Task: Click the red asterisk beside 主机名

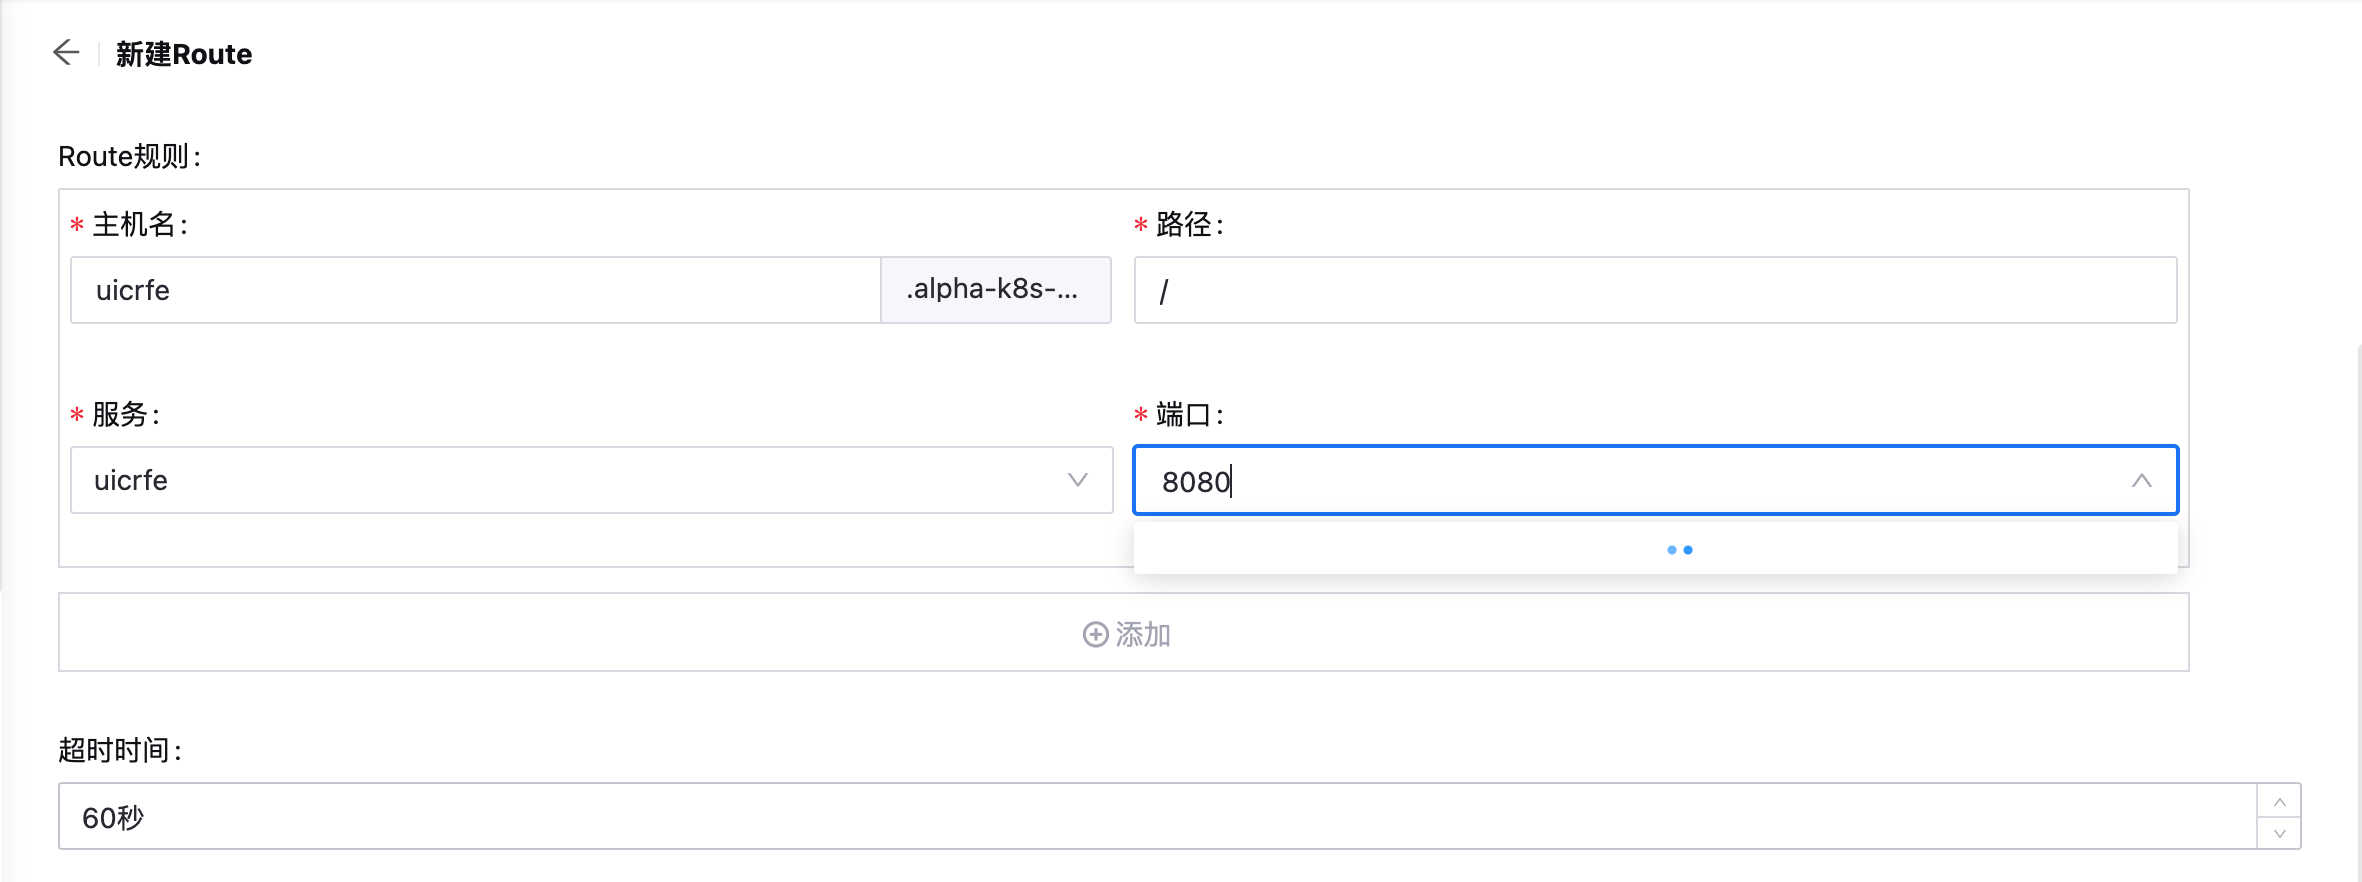Action: (76, 226)
